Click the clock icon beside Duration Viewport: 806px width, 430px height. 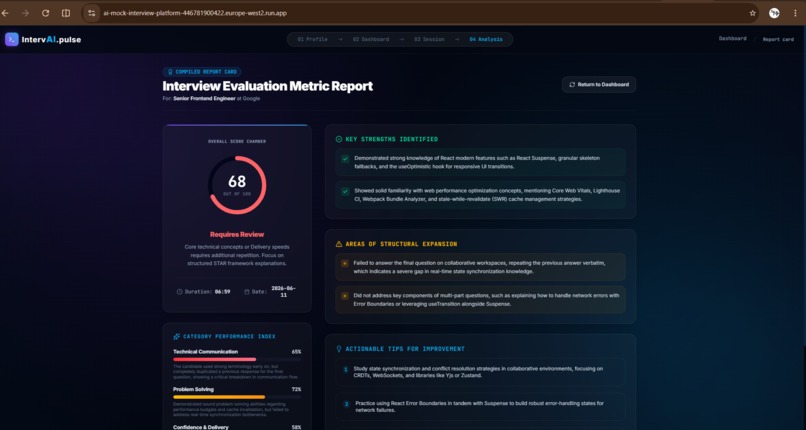pos(179,292)
